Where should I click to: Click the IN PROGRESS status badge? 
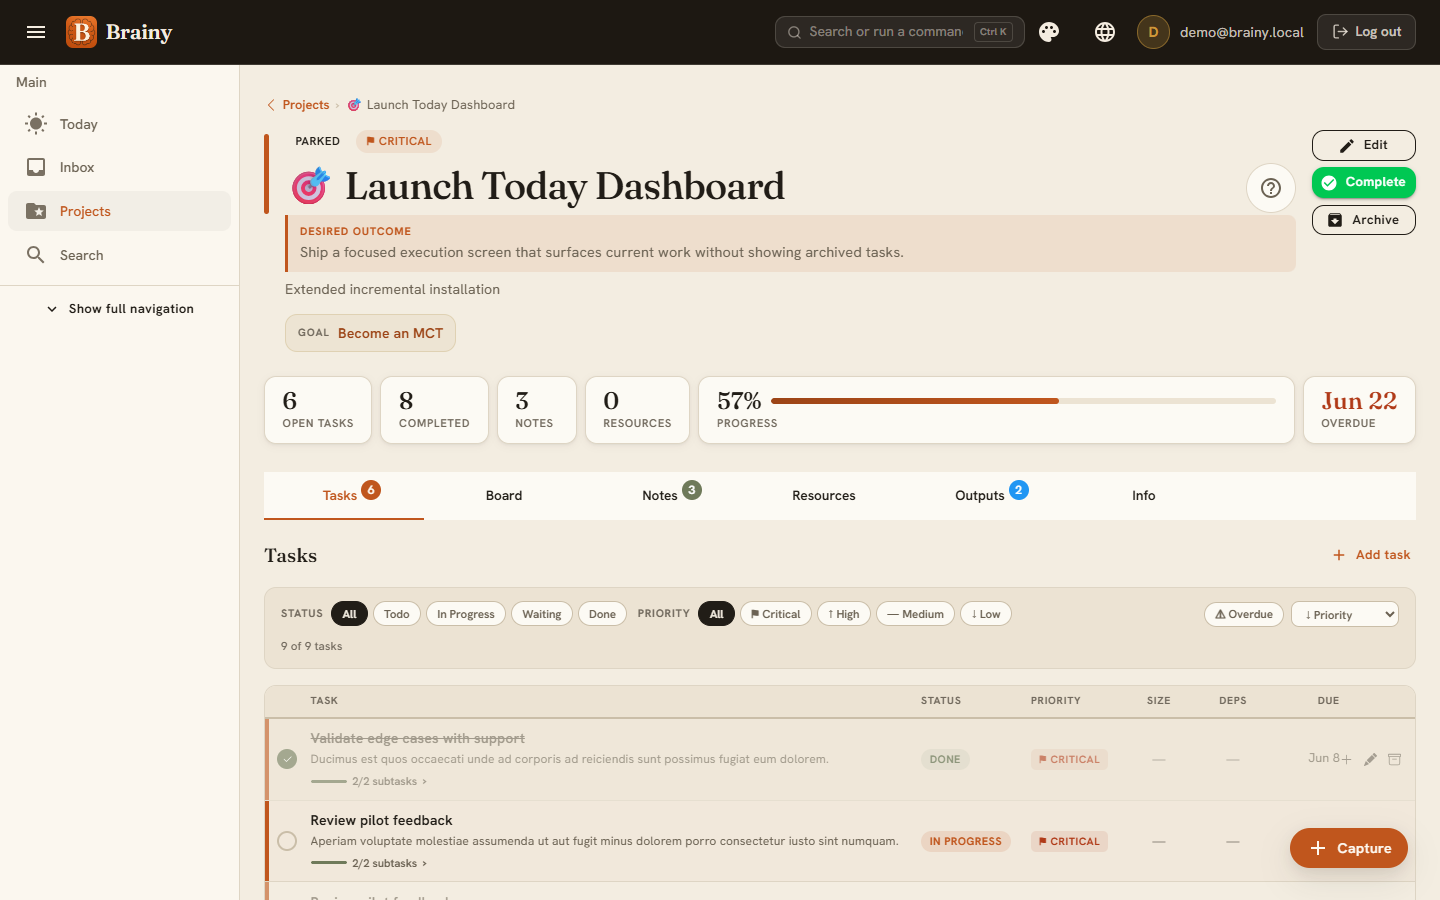(966, 841)
